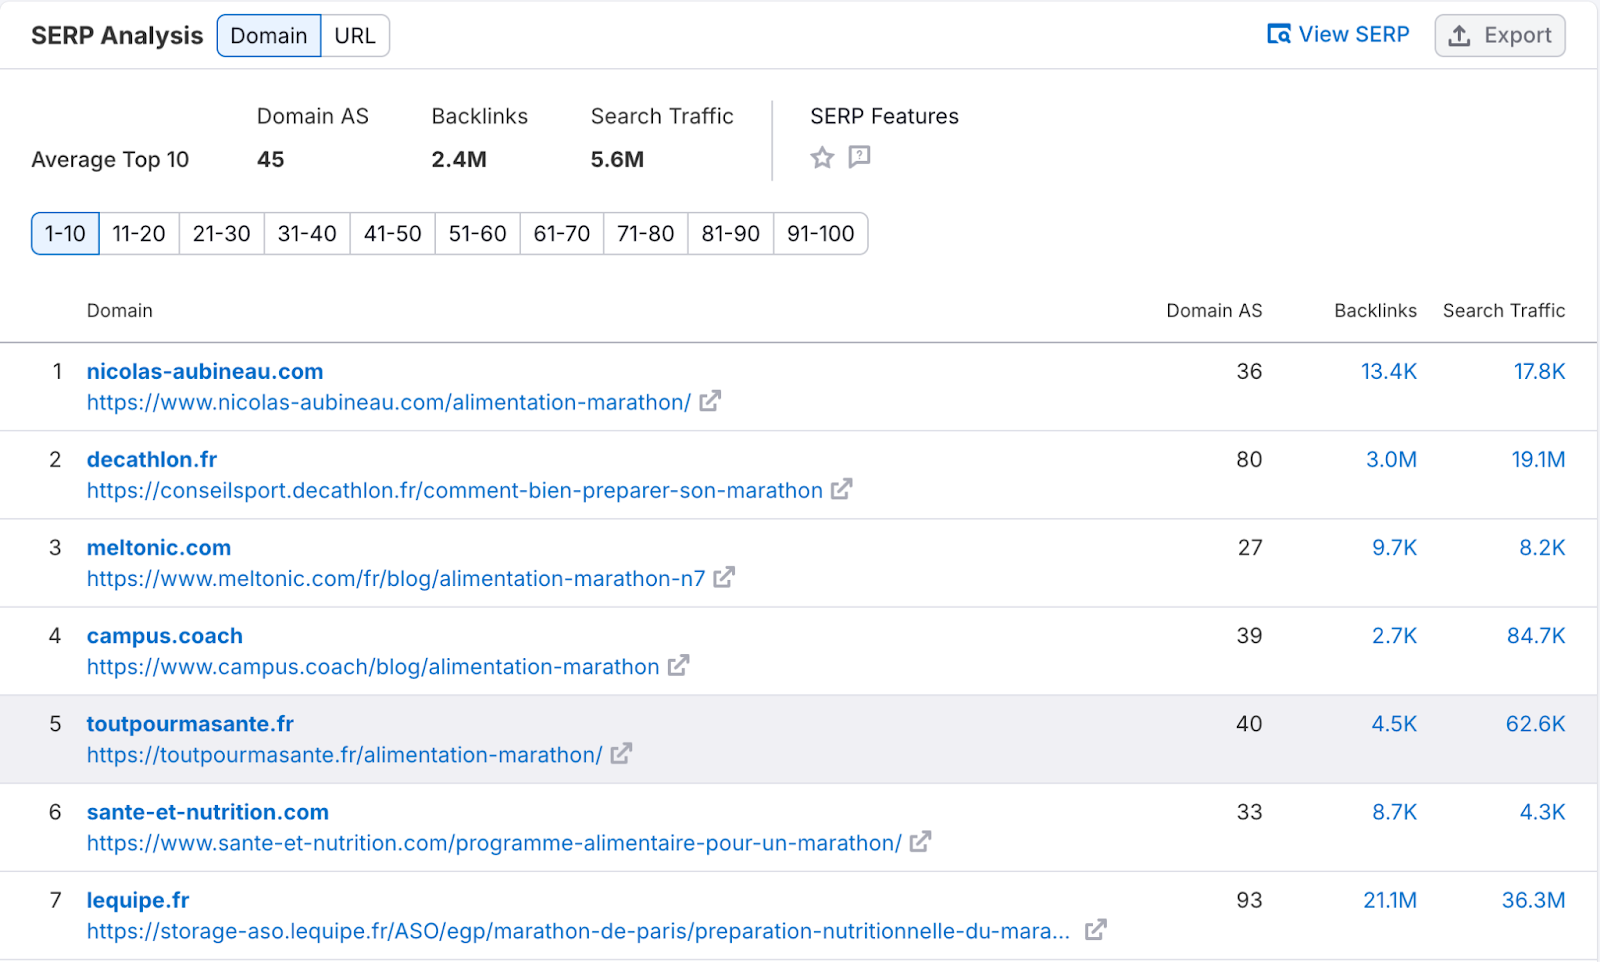This screenshot has height=962, width=1600.
Task: Open external link icon for campus.coach URL
Action: click(679, 665)
